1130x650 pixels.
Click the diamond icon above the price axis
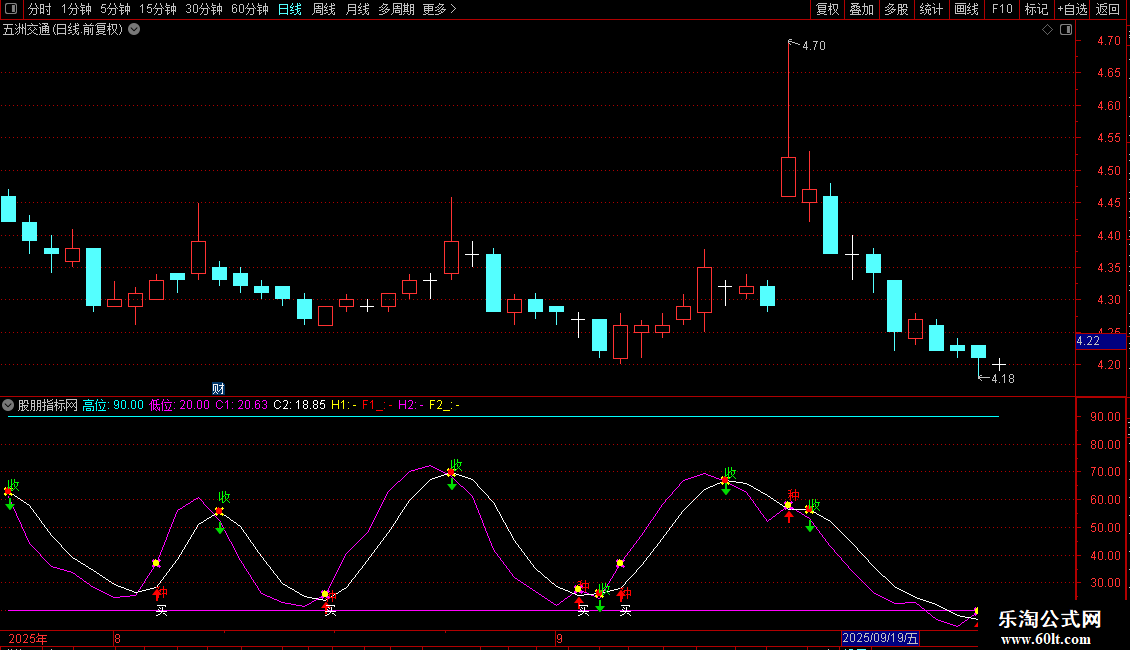(1047, 30)
